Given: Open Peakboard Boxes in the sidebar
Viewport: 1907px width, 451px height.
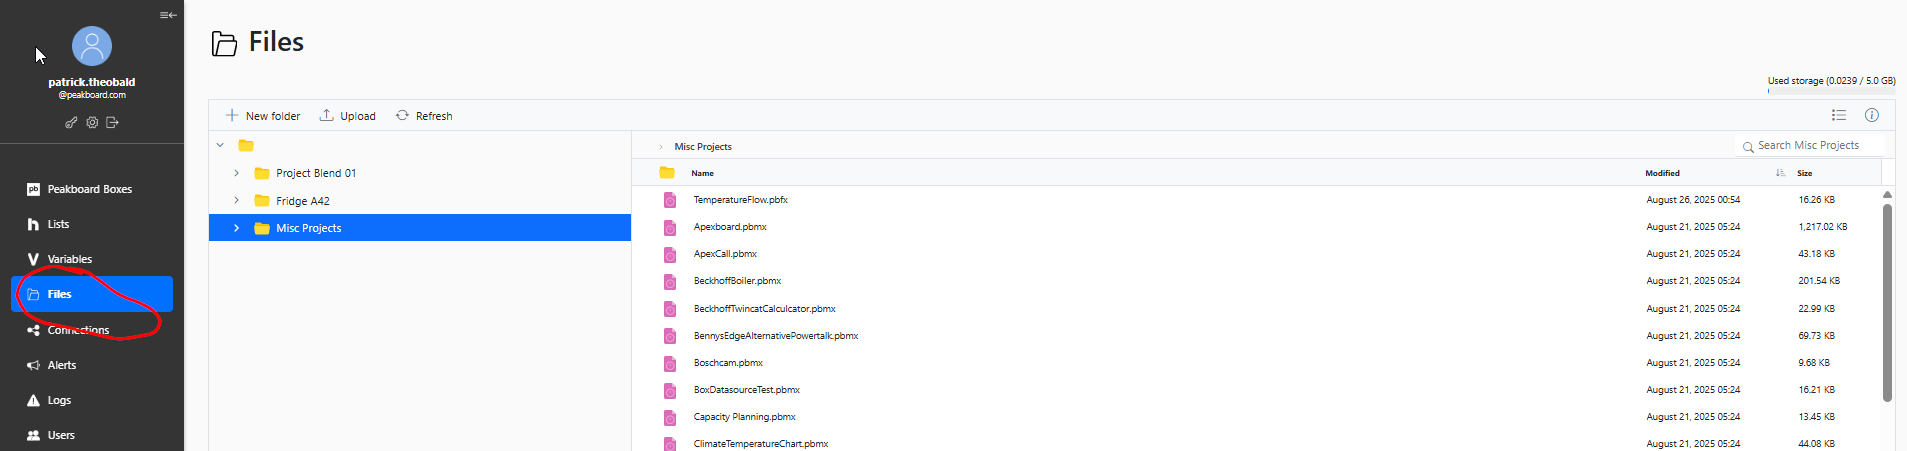Looking at the screenshot, I should pos(92,189).
